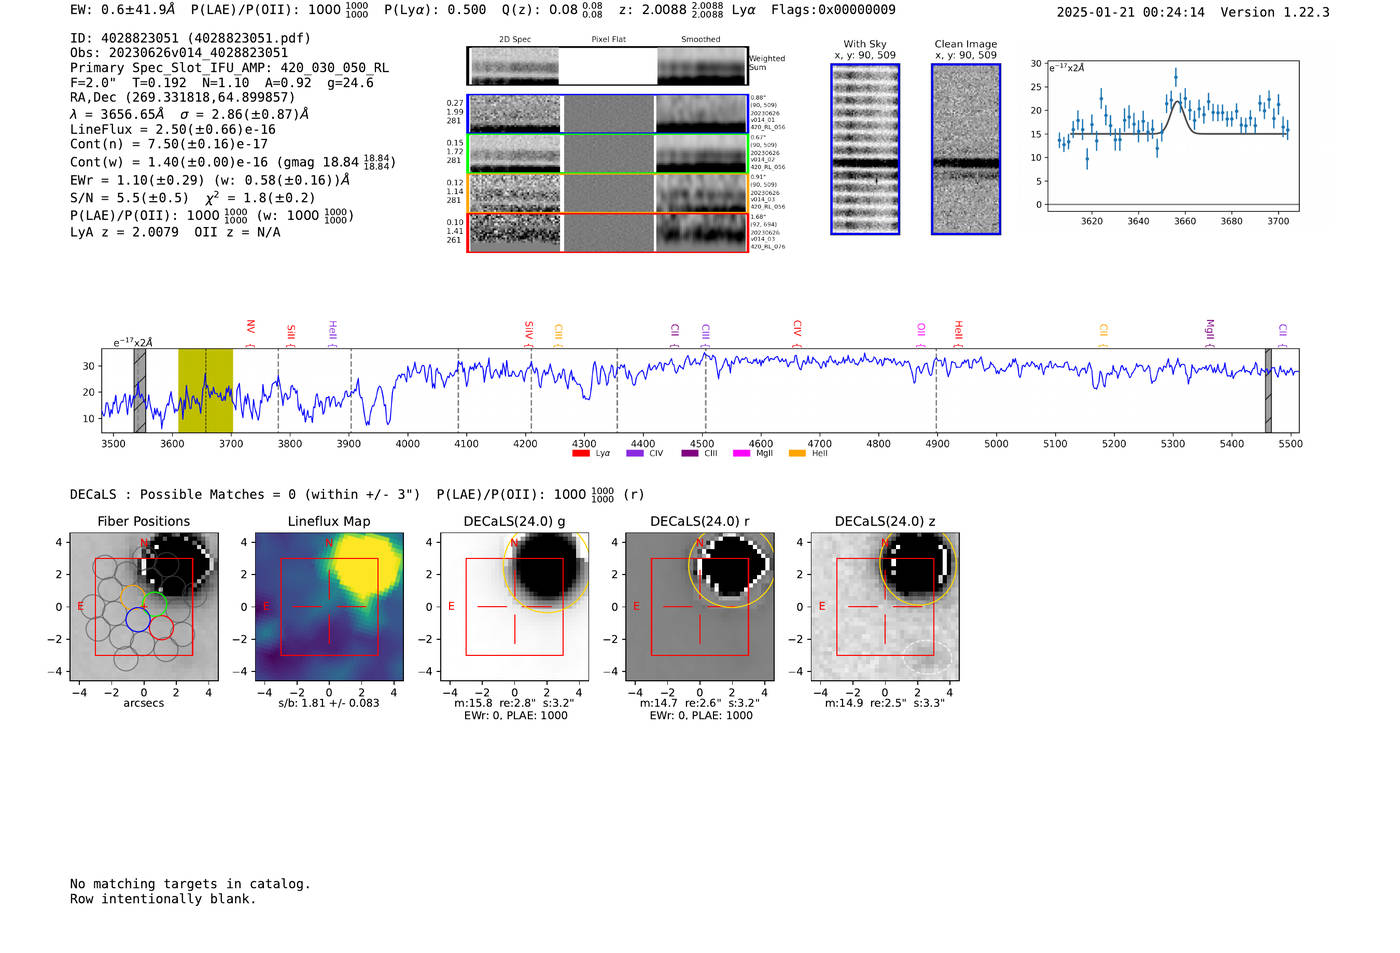This screenshot has height=953, width=1400.
Task: Click the yellow highlighted region in the spectrum
Action: pos(205,391)
